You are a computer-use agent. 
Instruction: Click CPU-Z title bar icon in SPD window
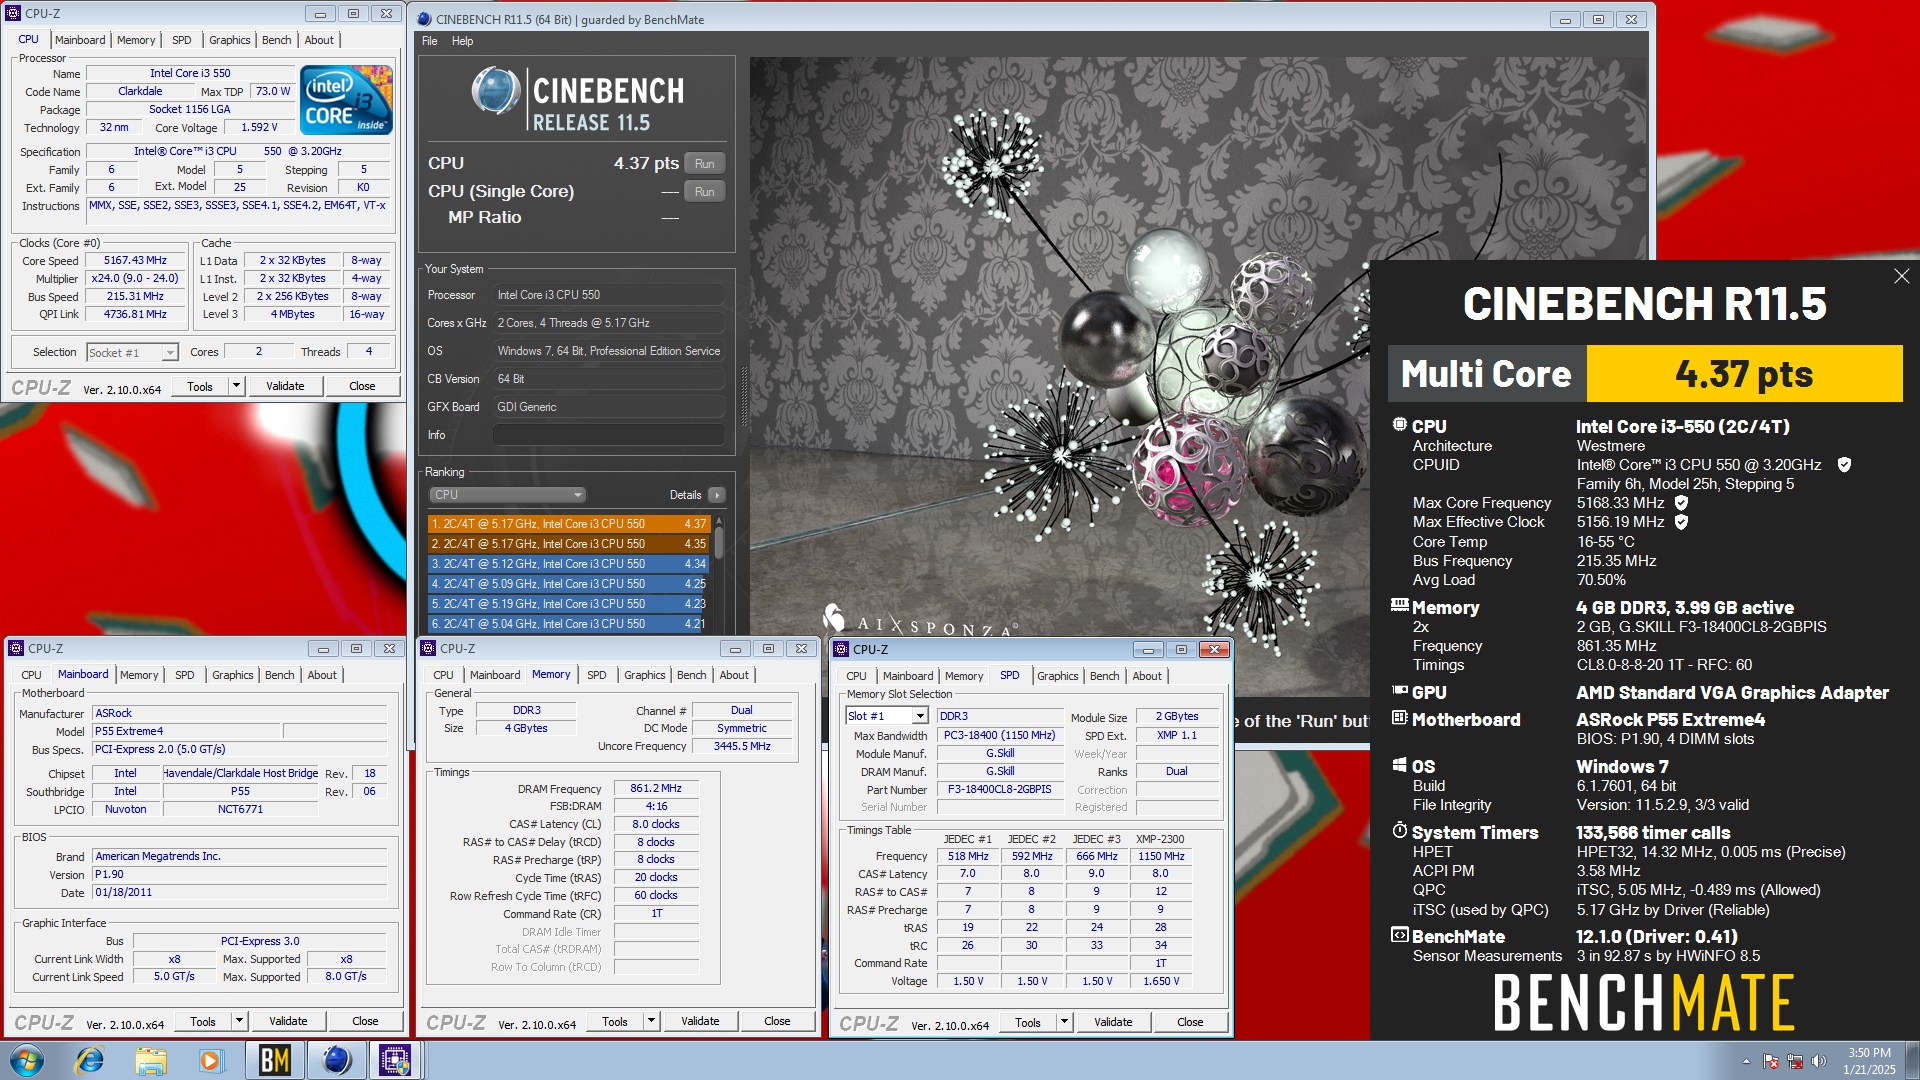tap(841, 649)
